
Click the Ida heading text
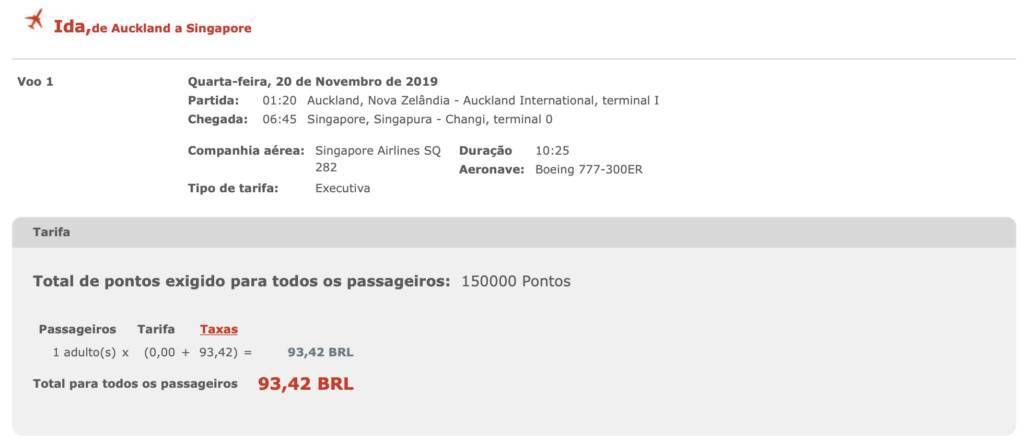coord(72,27)
